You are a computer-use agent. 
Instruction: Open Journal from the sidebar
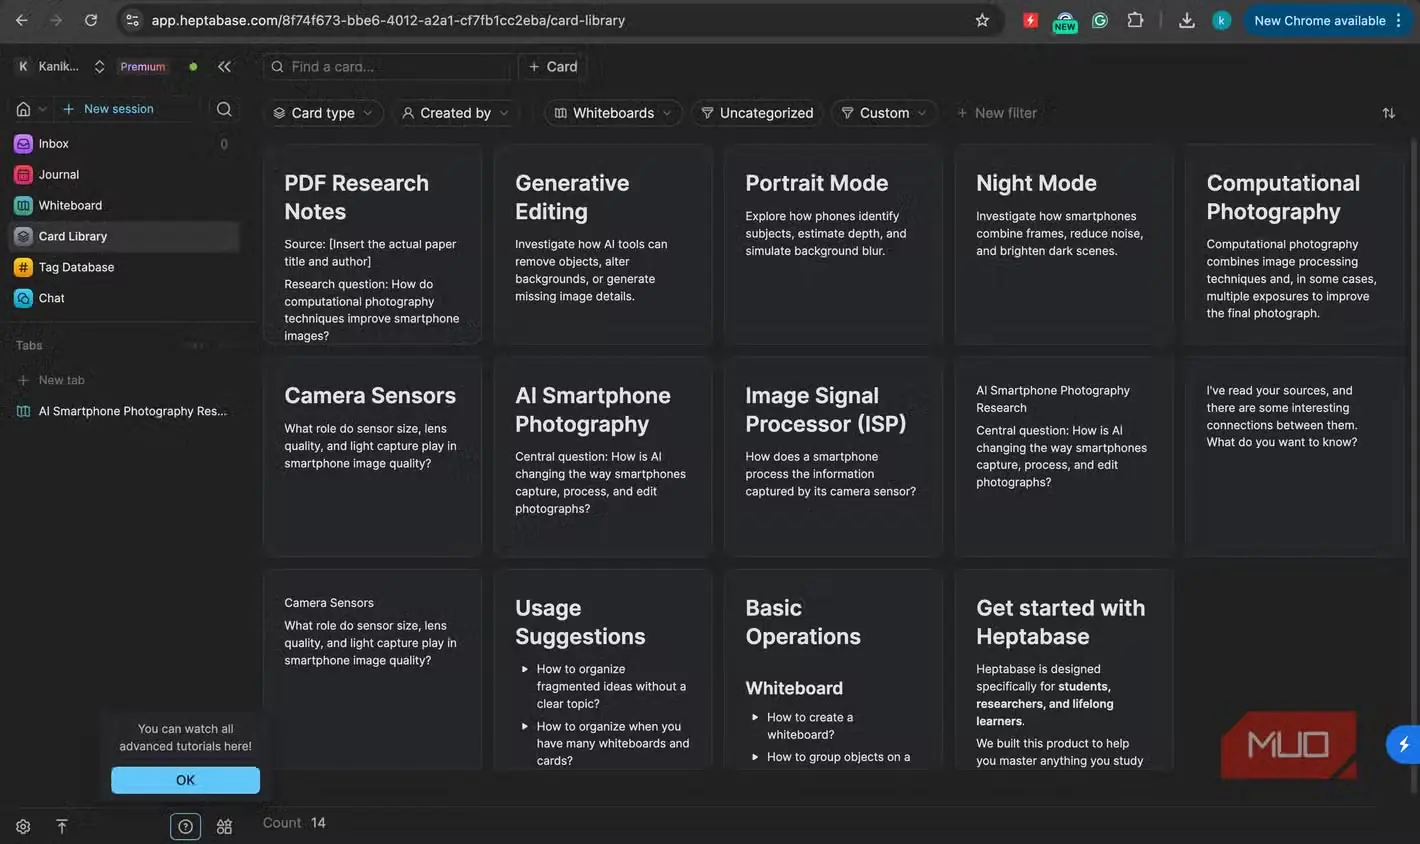tap(123, 175)
